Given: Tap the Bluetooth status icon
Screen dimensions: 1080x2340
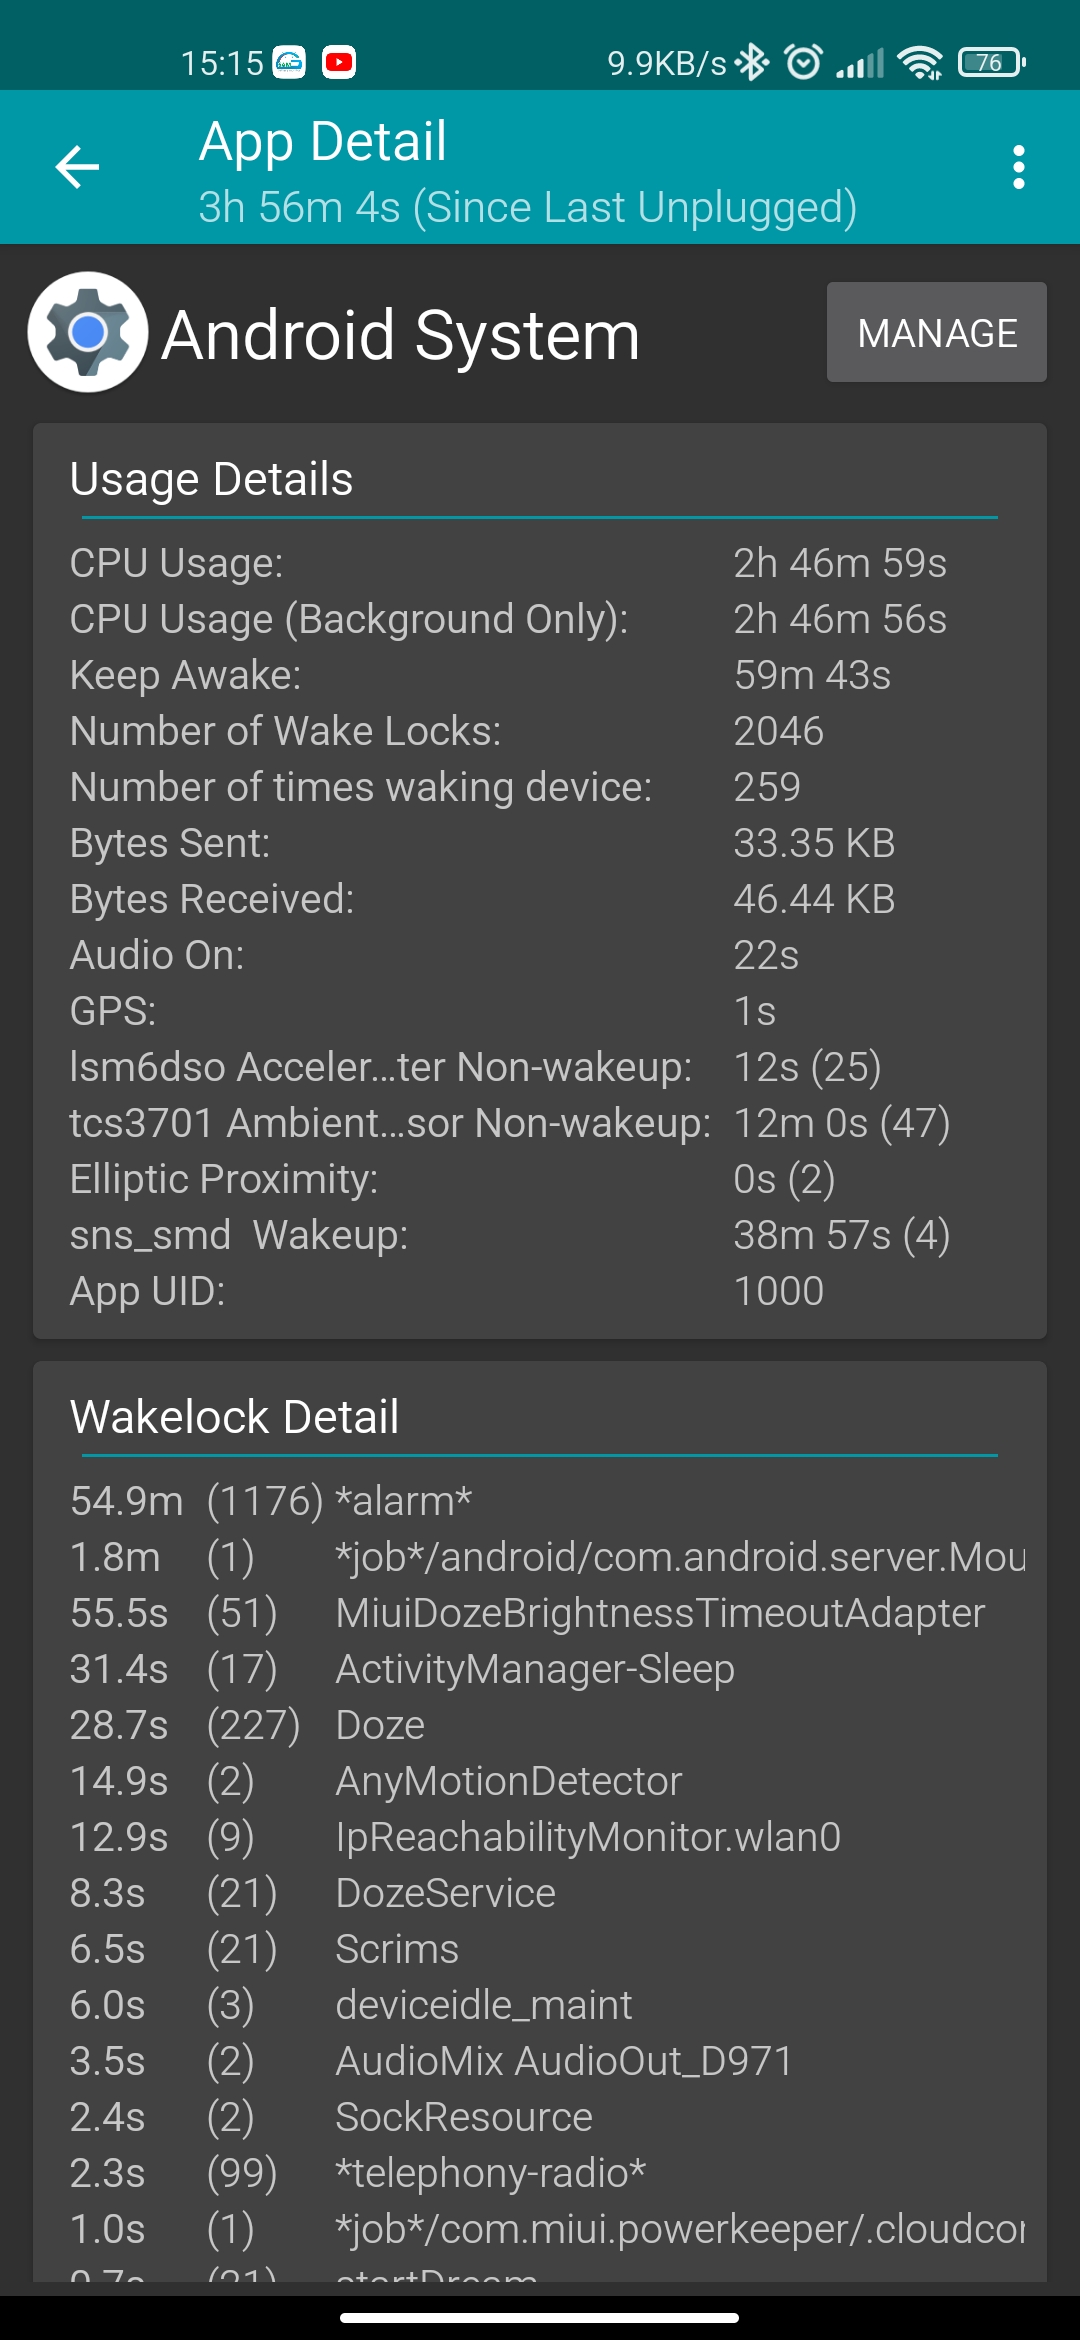Looking at the screenshot, I should tap(752, 62).
